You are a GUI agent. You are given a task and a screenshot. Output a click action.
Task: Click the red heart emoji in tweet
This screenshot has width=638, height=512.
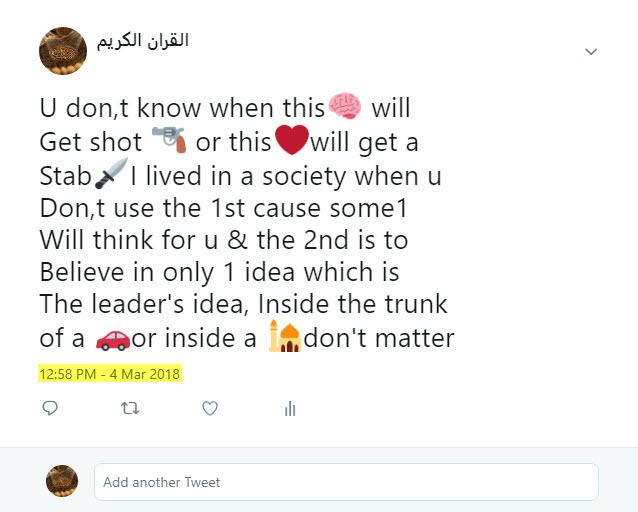292,140
